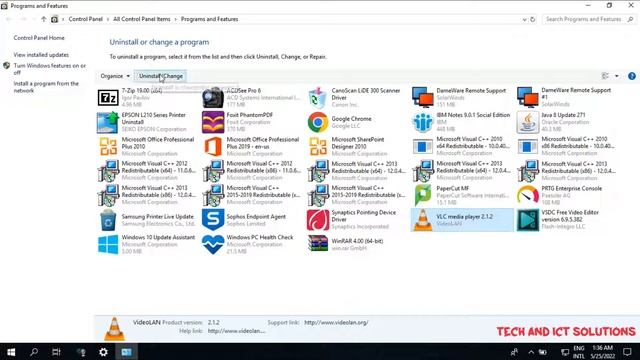Click the taskbar search magnifier icon
Image resolution: width=640 pixels, height=360 pixels.
(x=34, y=352)
